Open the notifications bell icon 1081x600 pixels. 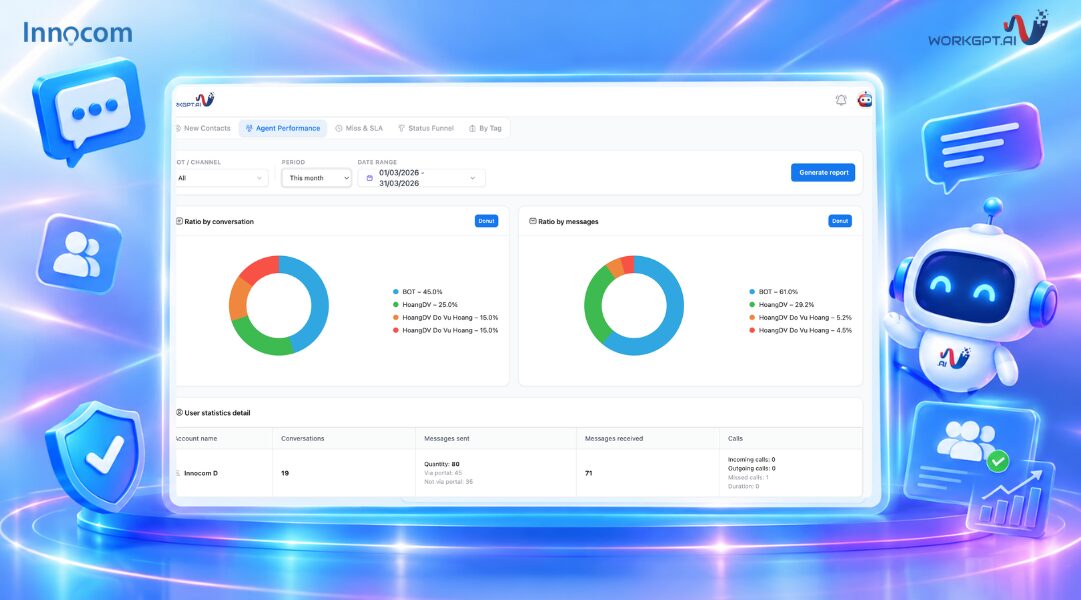[x=840, y=100]
